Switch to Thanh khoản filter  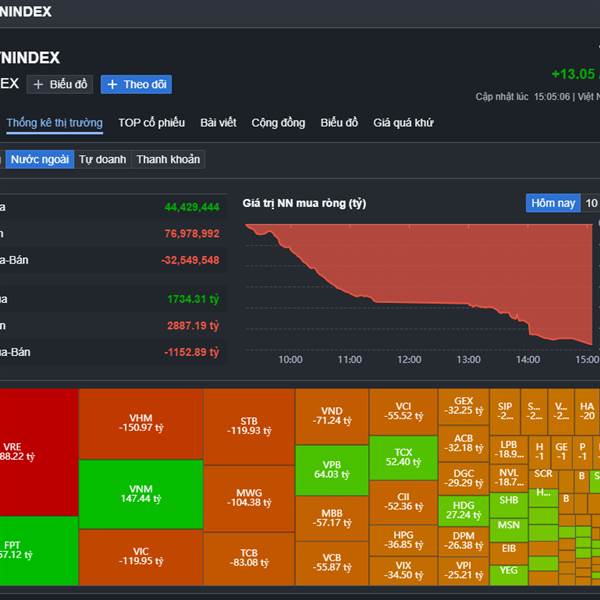[x=168, y=159]
